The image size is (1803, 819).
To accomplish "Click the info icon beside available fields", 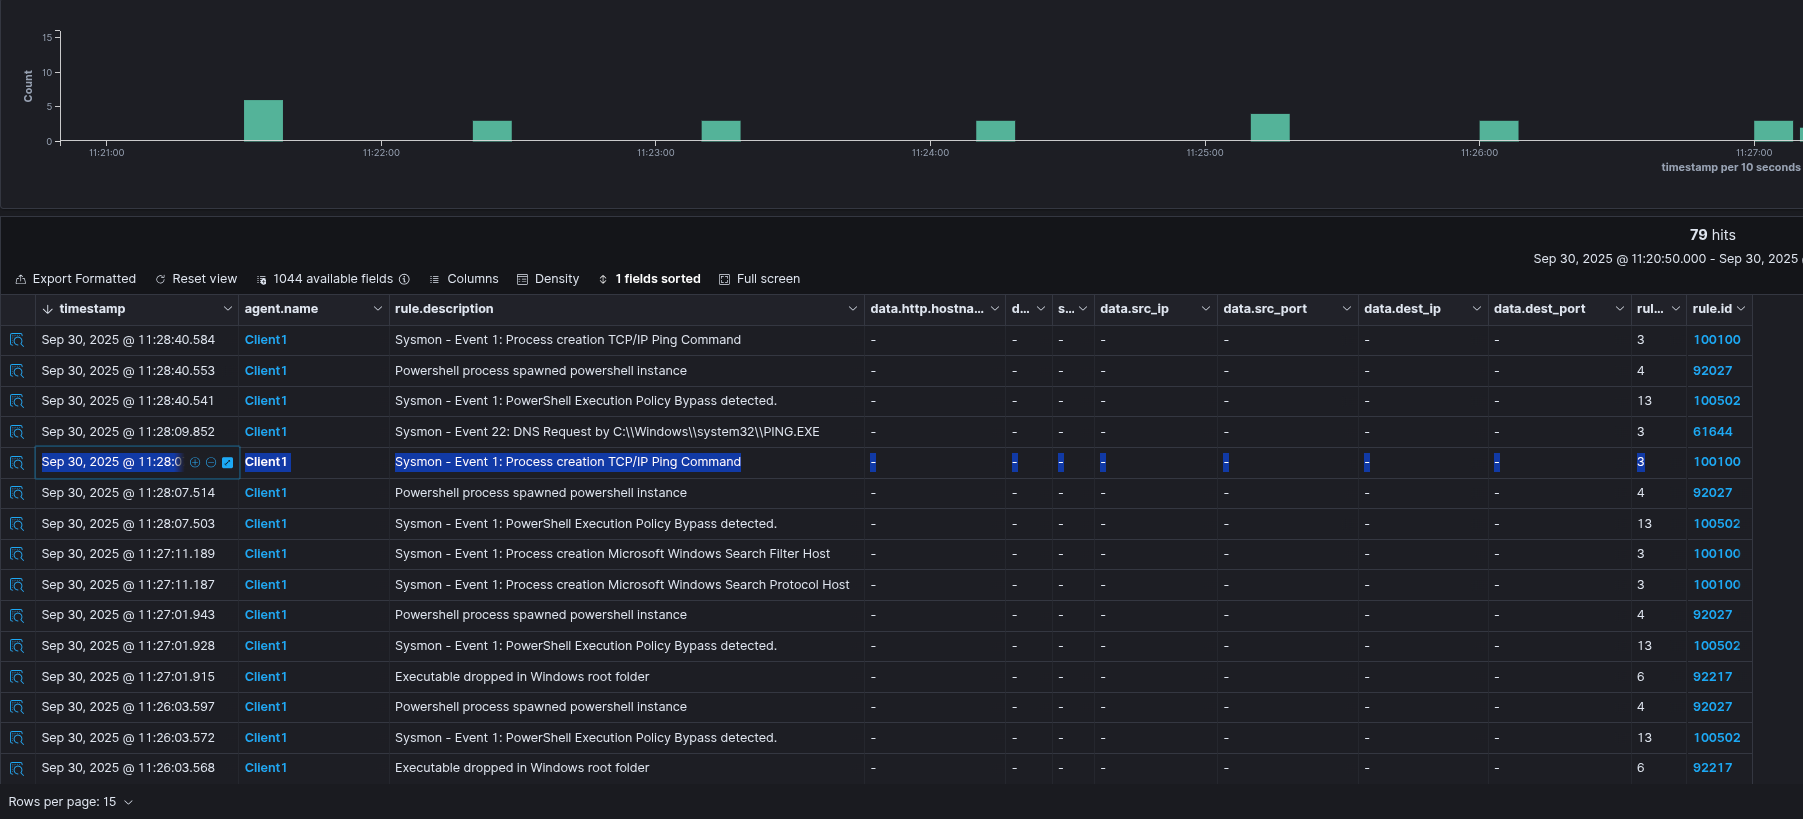I will [404, 279].
